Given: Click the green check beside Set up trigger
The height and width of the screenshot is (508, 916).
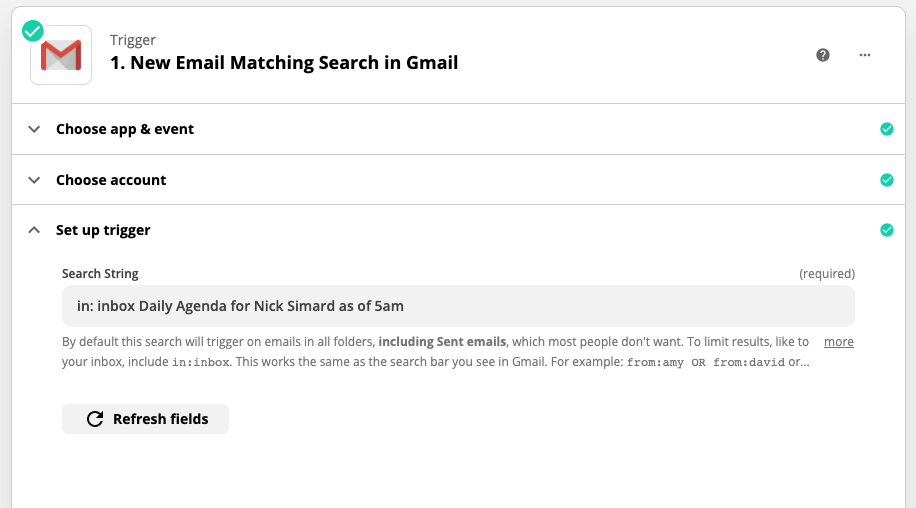Looking at the screenshot, I should tap(886, 230).
